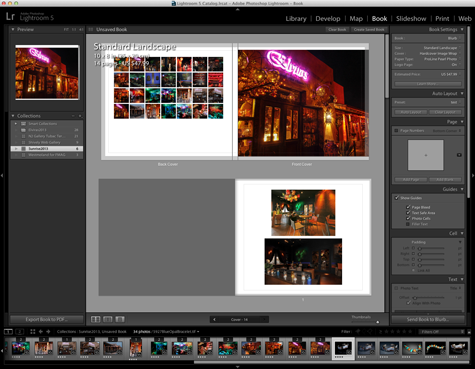Screen dimensions: 475x369
Task: Hide the top module picker arrow
Action: [237, 9]
